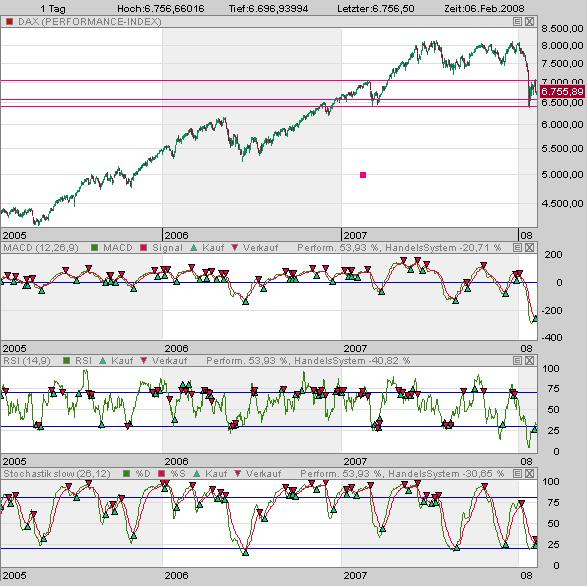Click the green %D legend square
The height and width of the screenshot is (586, 587).
pyautogui.click(x=127, y=474)
